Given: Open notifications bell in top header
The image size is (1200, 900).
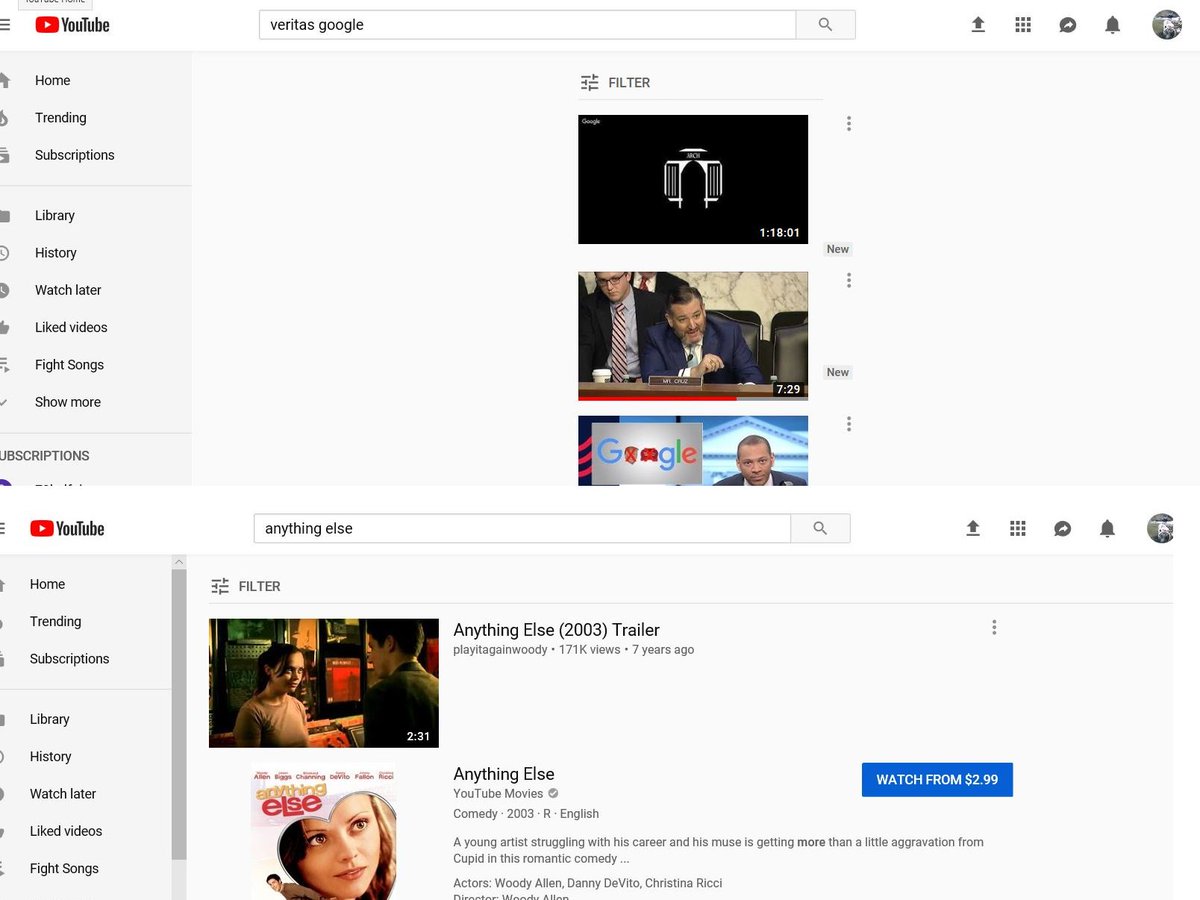Looking at the screenshot, I should [x=1113, y=25].
